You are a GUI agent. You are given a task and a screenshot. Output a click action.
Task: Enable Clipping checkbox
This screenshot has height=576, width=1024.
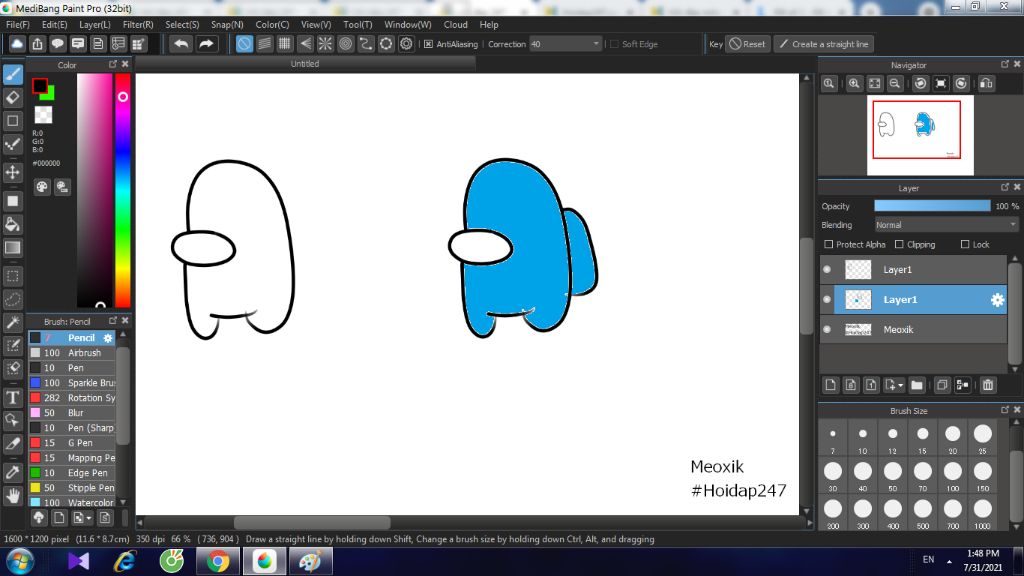pyautogui.click(x=899, y=244)
